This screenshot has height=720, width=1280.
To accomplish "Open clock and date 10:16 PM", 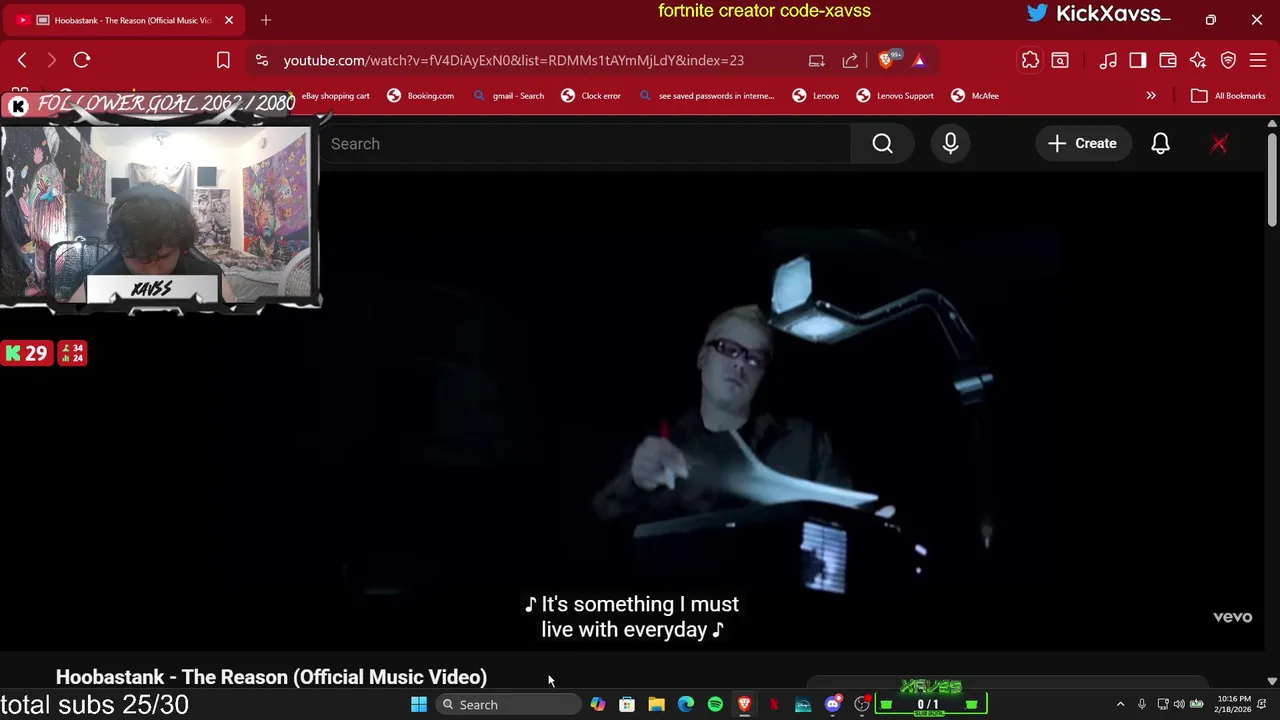I will 1233,705.
